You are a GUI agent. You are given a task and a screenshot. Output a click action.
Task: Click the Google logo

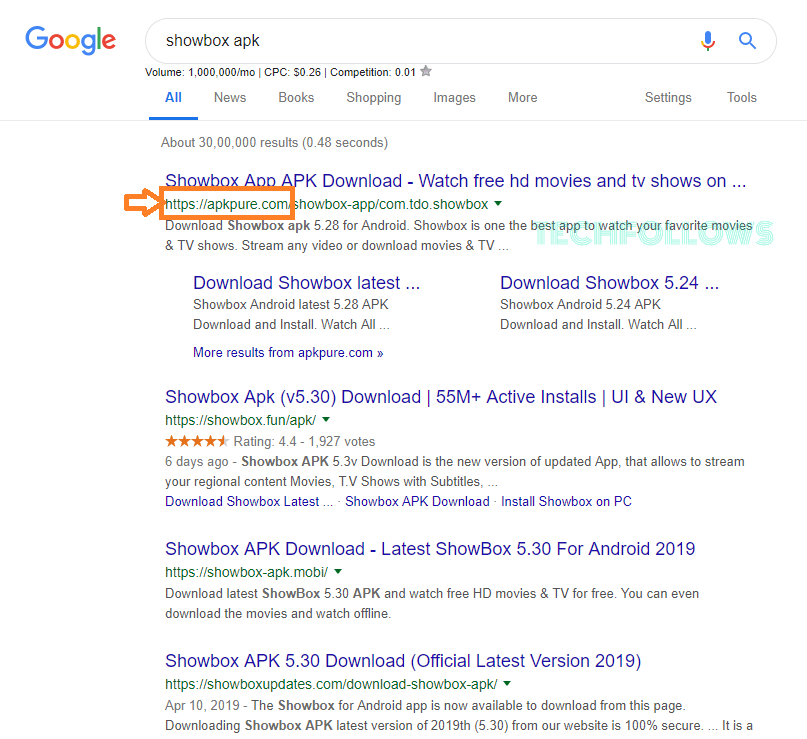pyautogui.click(x=71, y=40)
